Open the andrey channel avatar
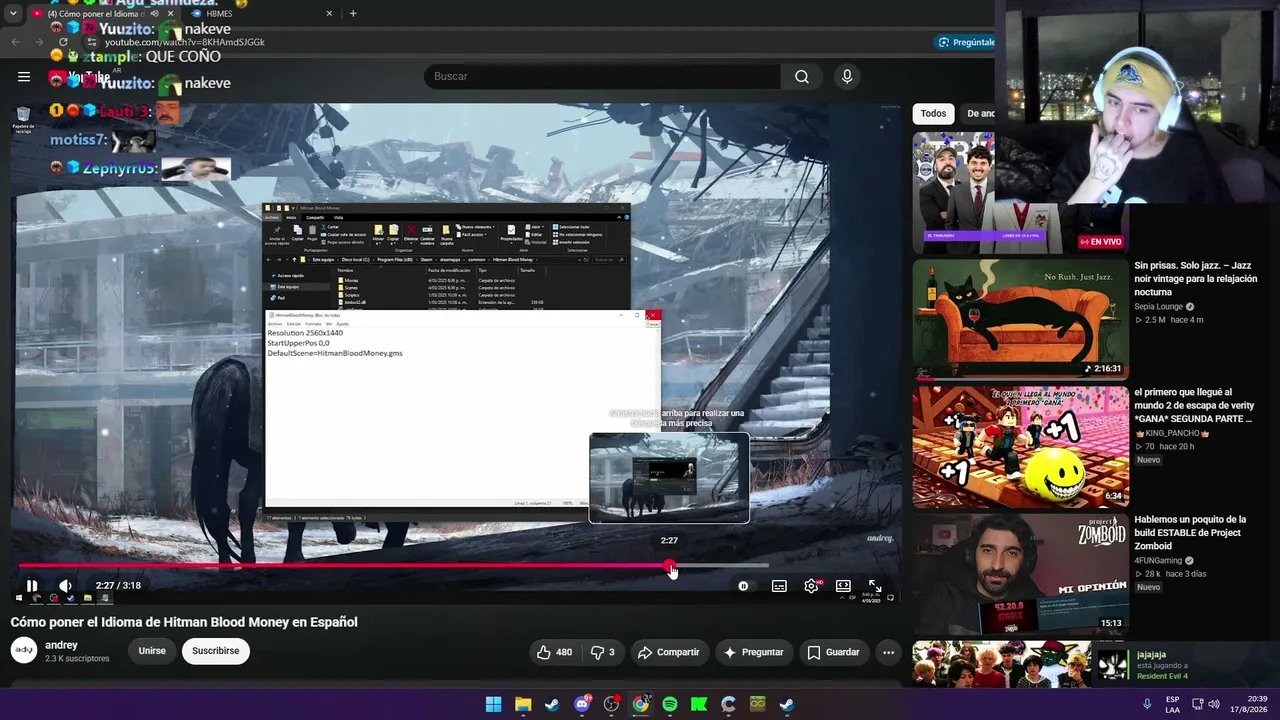Image resolution: width=1280 pixels, height=720 pixels. tap(24, 651)
